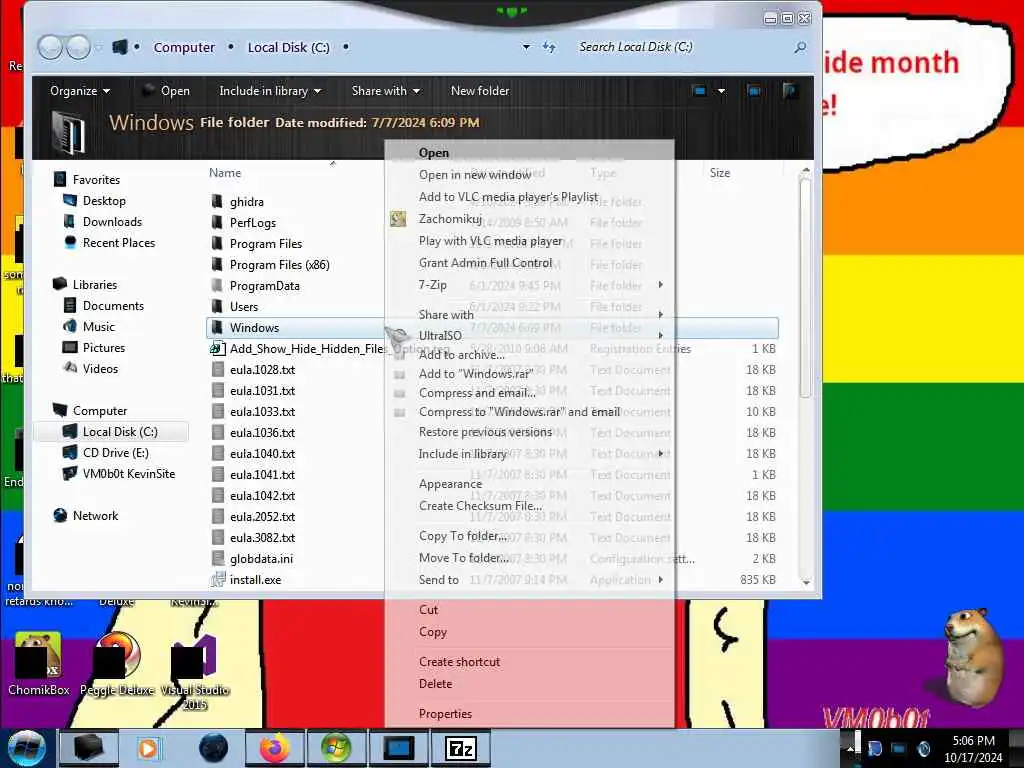Click Delete in the context menu

tap(436, 684)
